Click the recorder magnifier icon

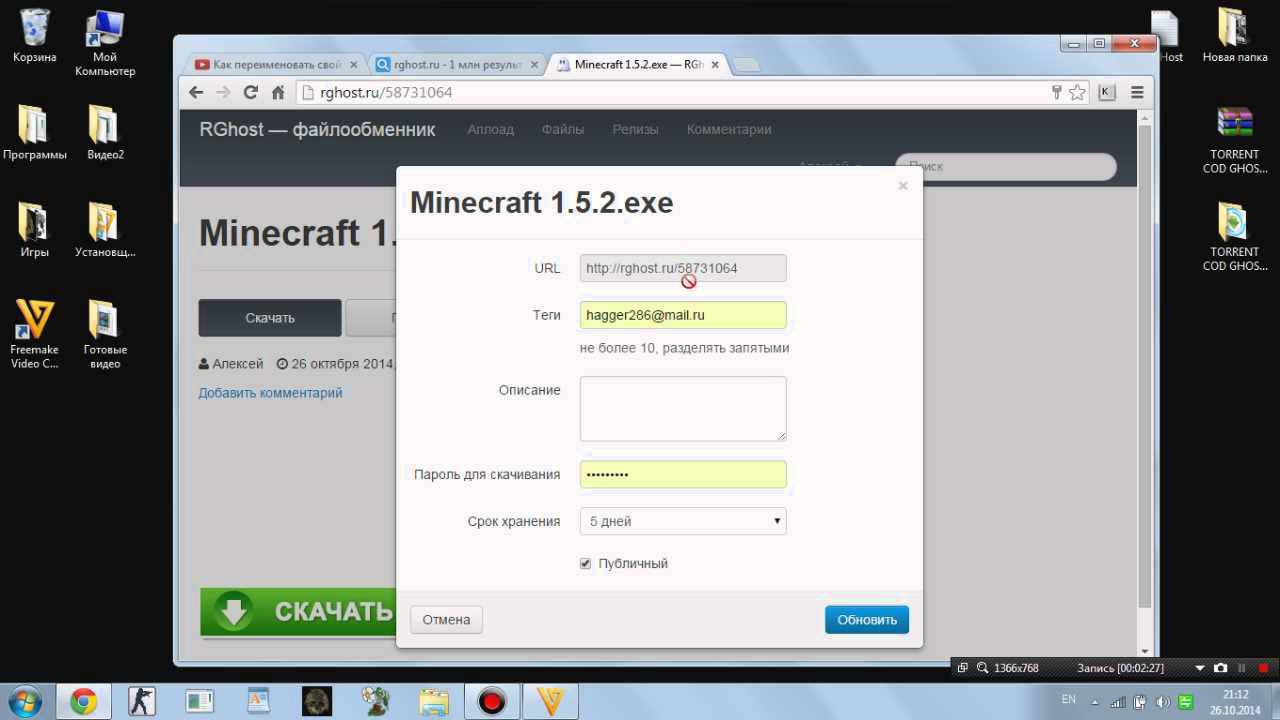coord(983,668)
